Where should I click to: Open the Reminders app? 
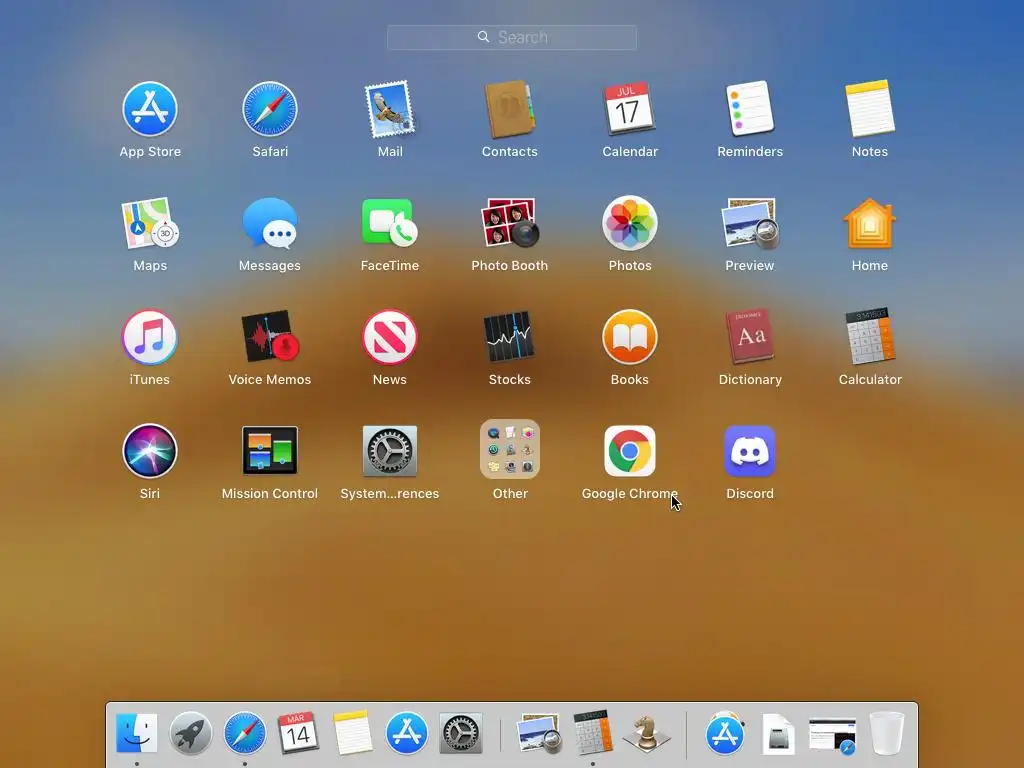click(750, 109)
